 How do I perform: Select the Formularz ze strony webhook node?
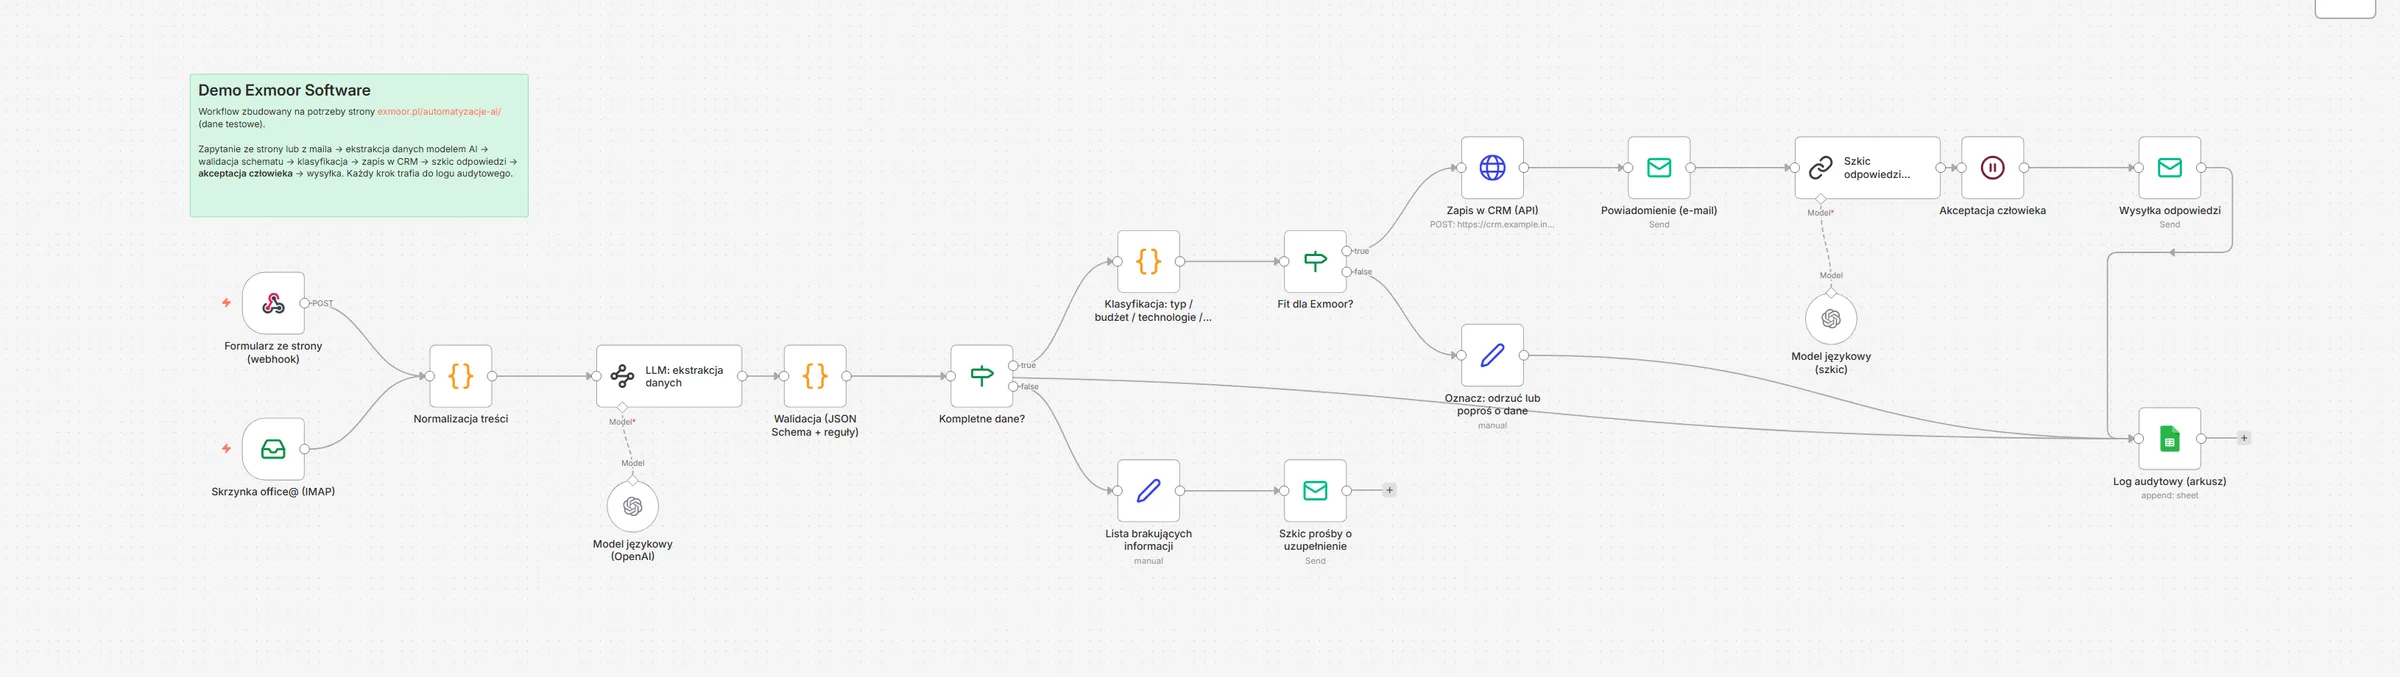pos(273,303)
